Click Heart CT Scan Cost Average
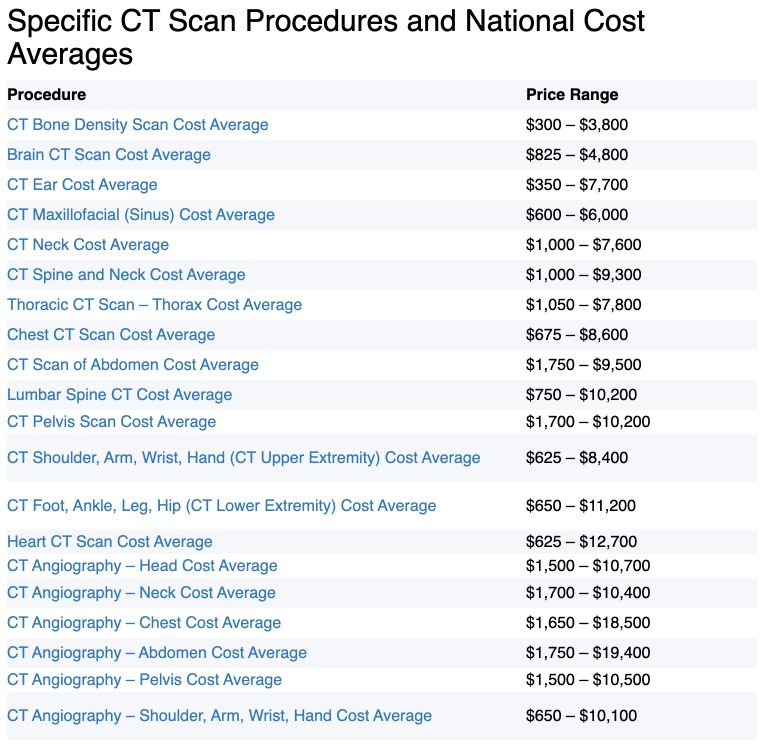Screen dimensions: 768x748 [x=109, y=542]
